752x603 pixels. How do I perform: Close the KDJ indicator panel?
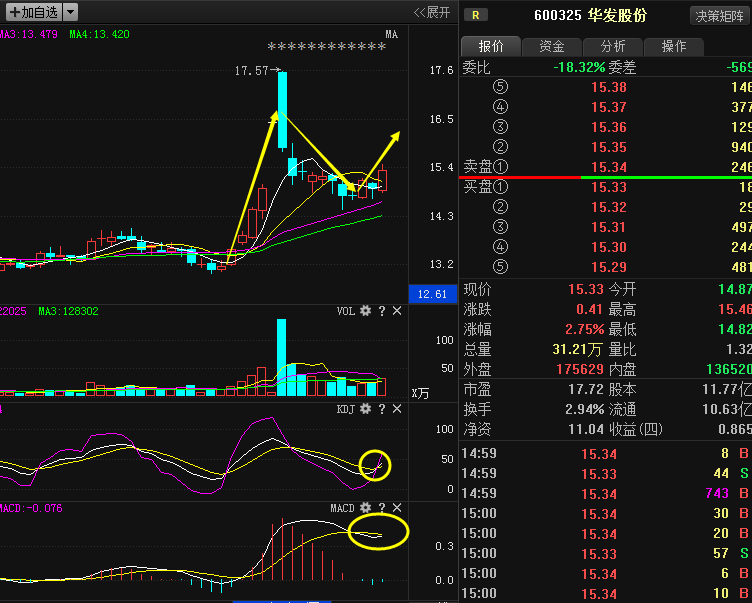tap(397, 409)
